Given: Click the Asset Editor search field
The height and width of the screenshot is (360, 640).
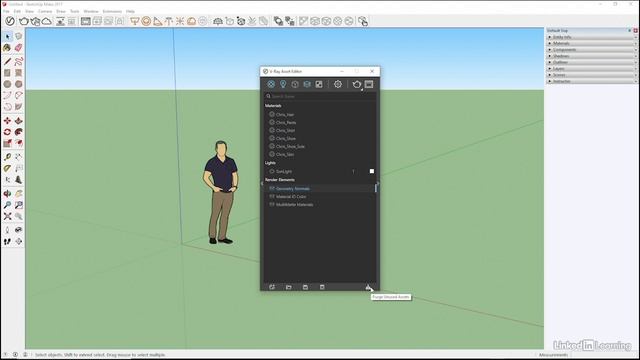Looking at the screenshot, I should (x=320, y=96).
